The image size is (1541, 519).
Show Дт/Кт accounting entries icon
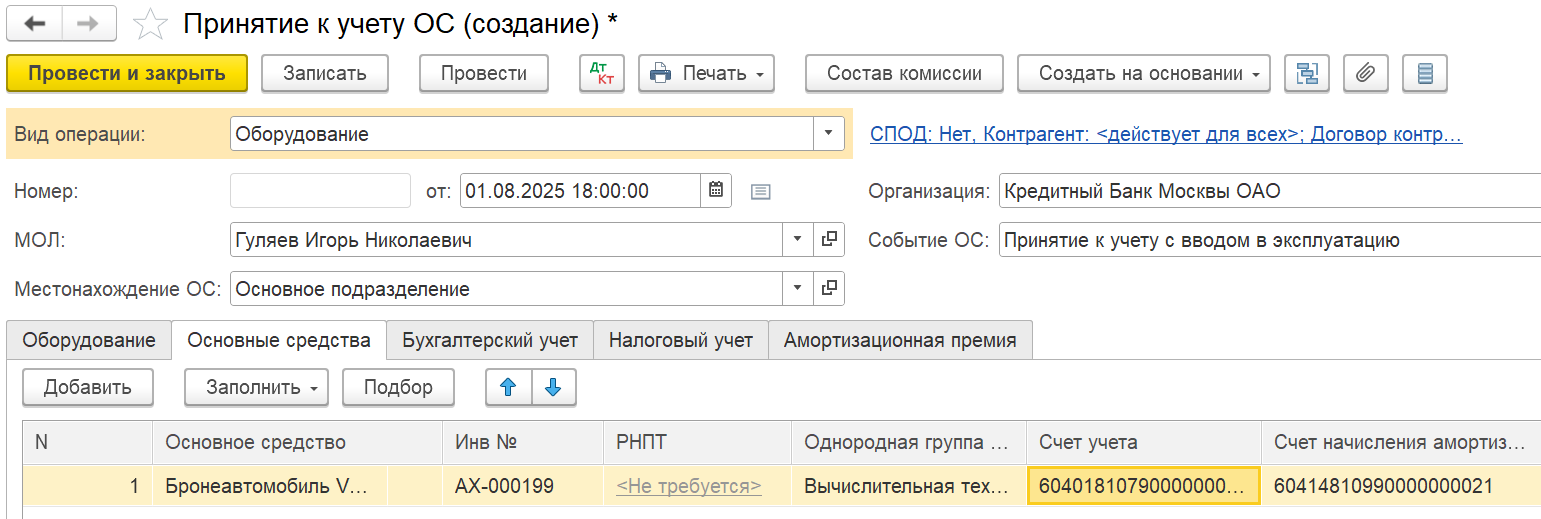coord(602,73)
